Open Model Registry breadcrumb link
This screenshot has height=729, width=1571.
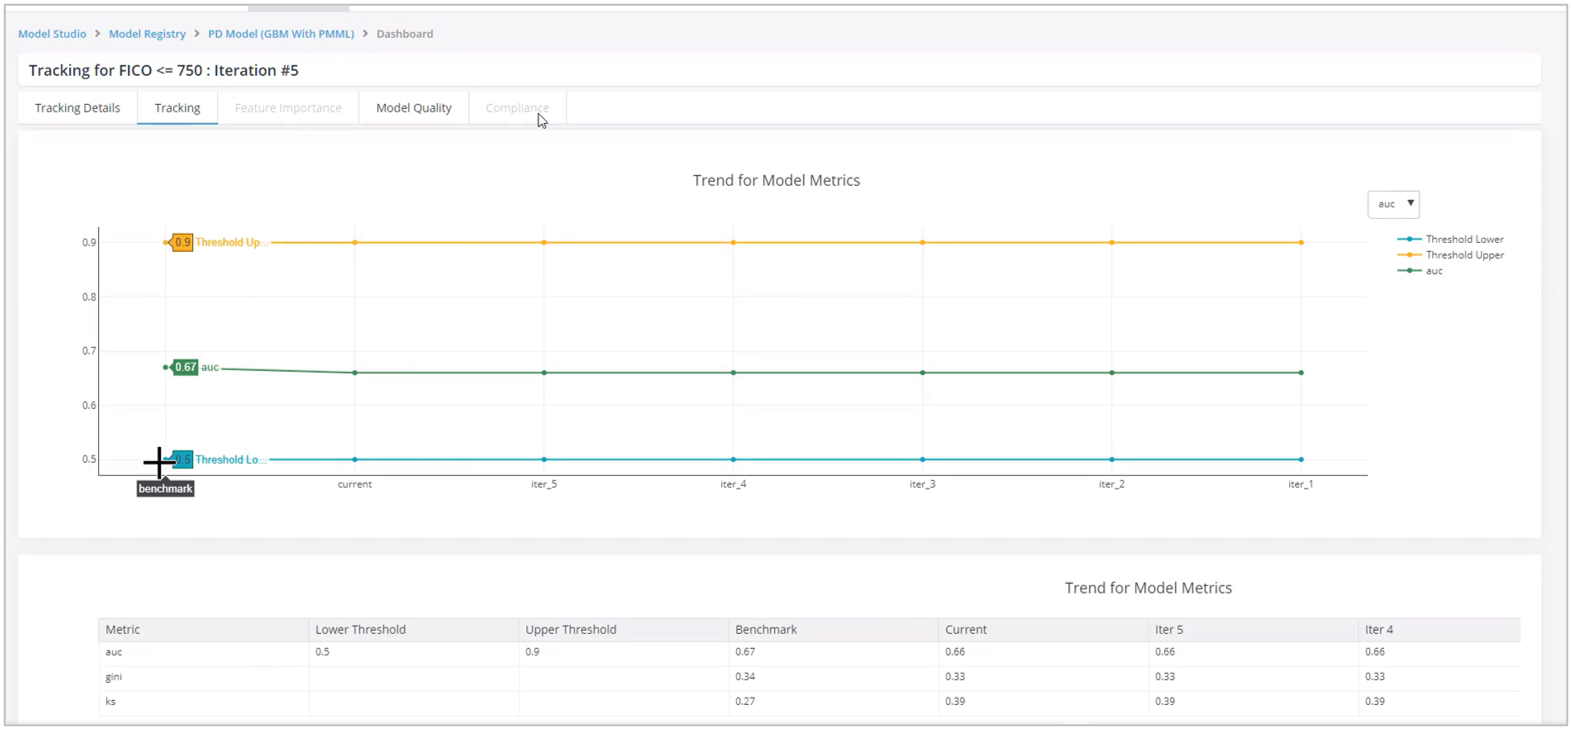147,34
